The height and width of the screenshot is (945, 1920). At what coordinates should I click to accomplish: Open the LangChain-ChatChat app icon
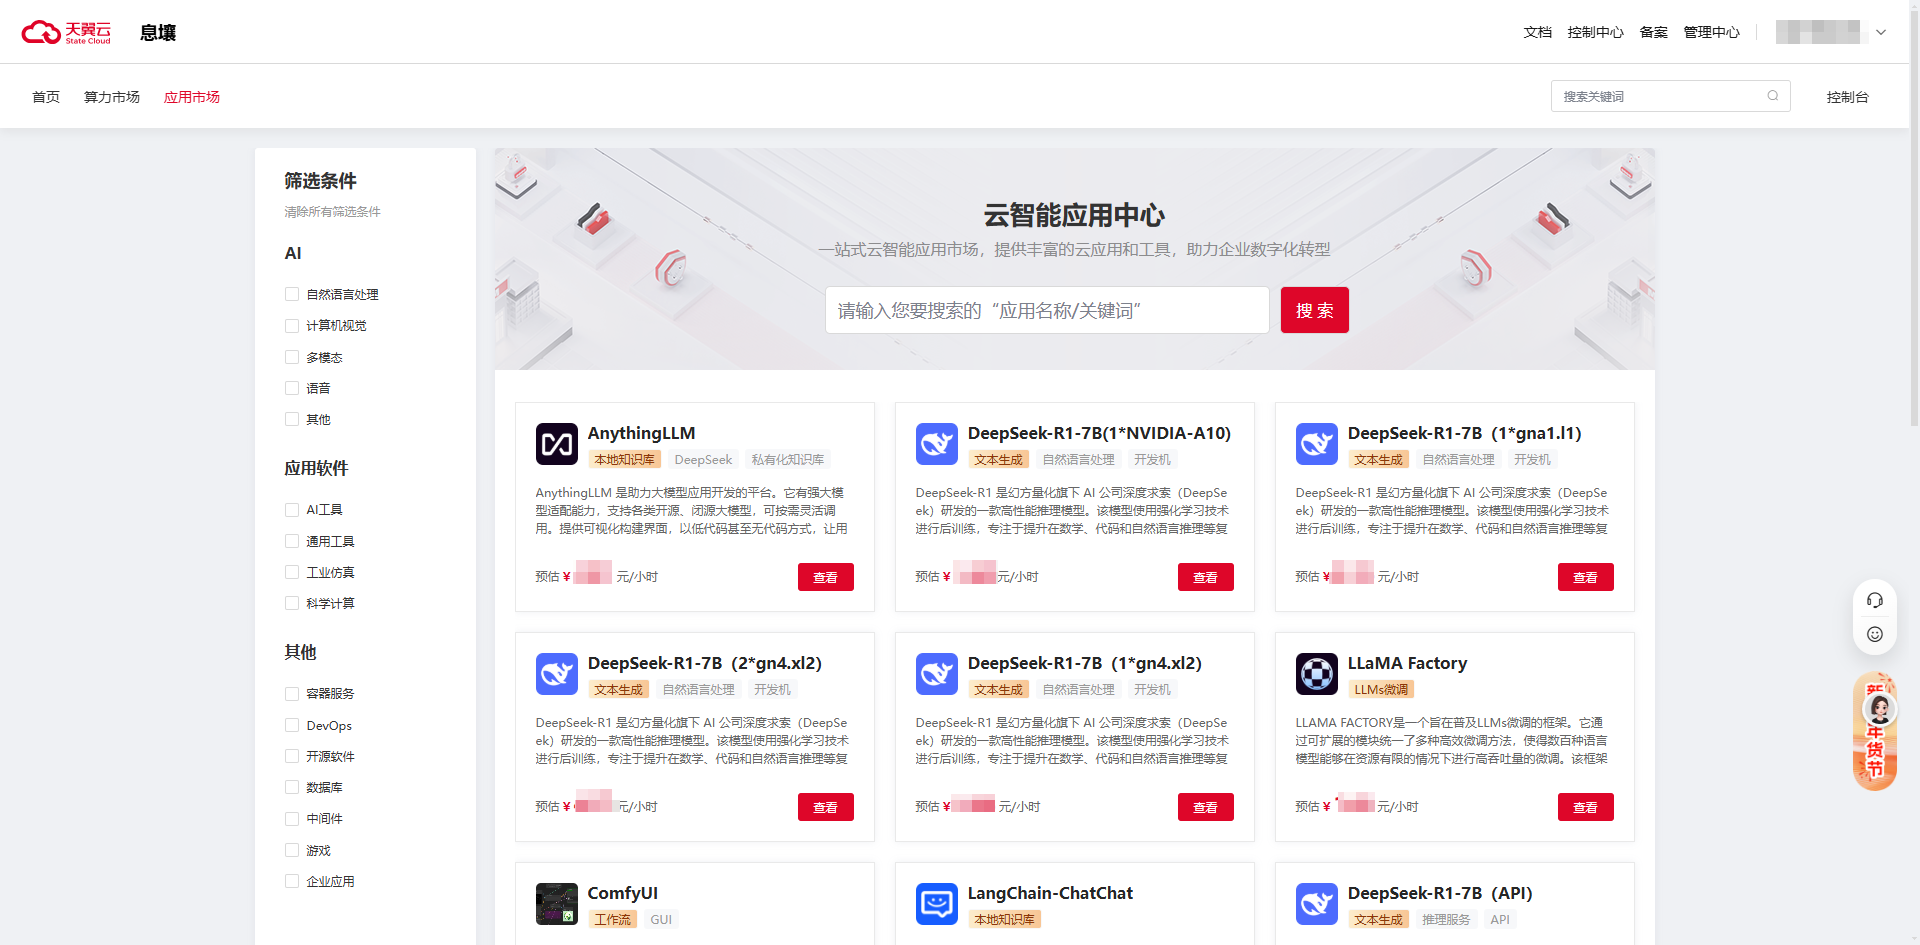[937, 904]
